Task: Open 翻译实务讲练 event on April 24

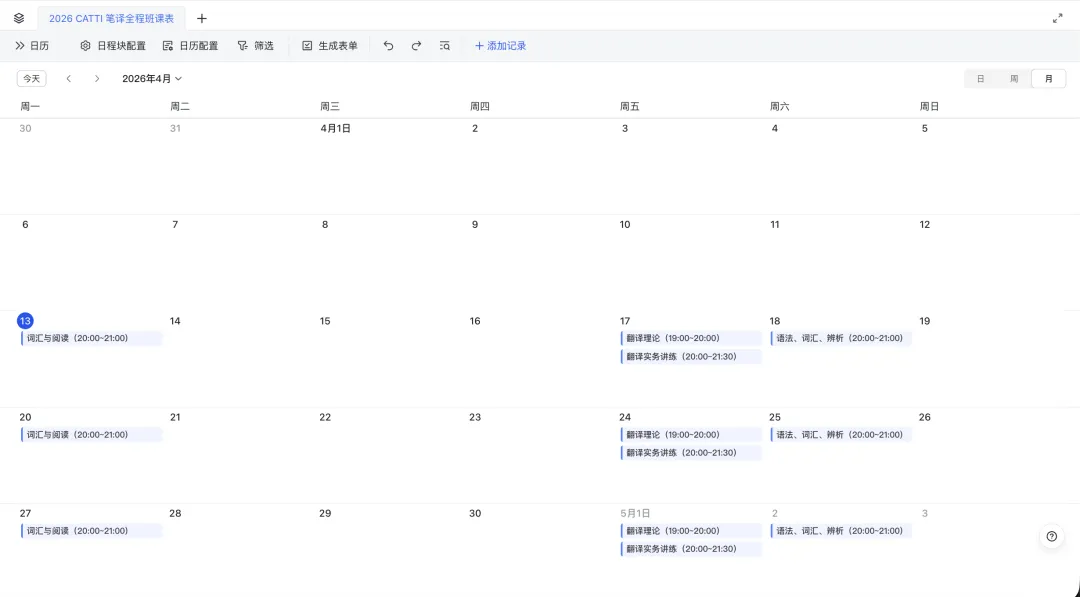Action: tap(691, 452)
